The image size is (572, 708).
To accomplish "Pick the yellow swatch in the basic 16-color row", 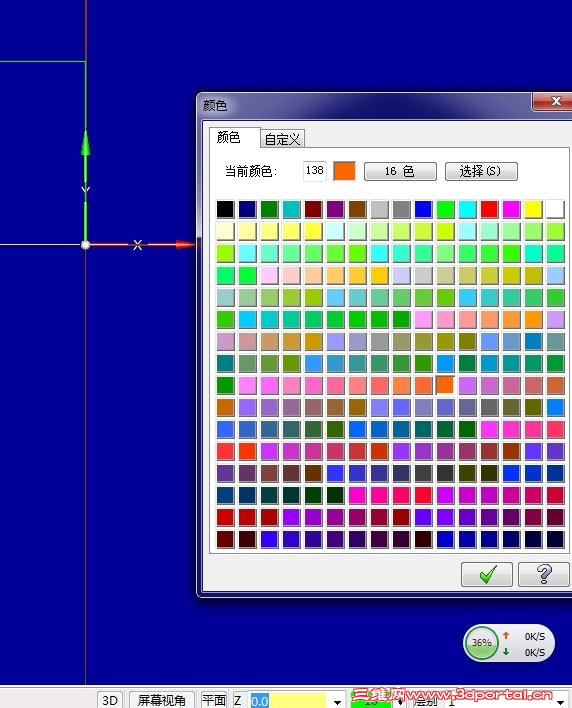I will [533, 210].
